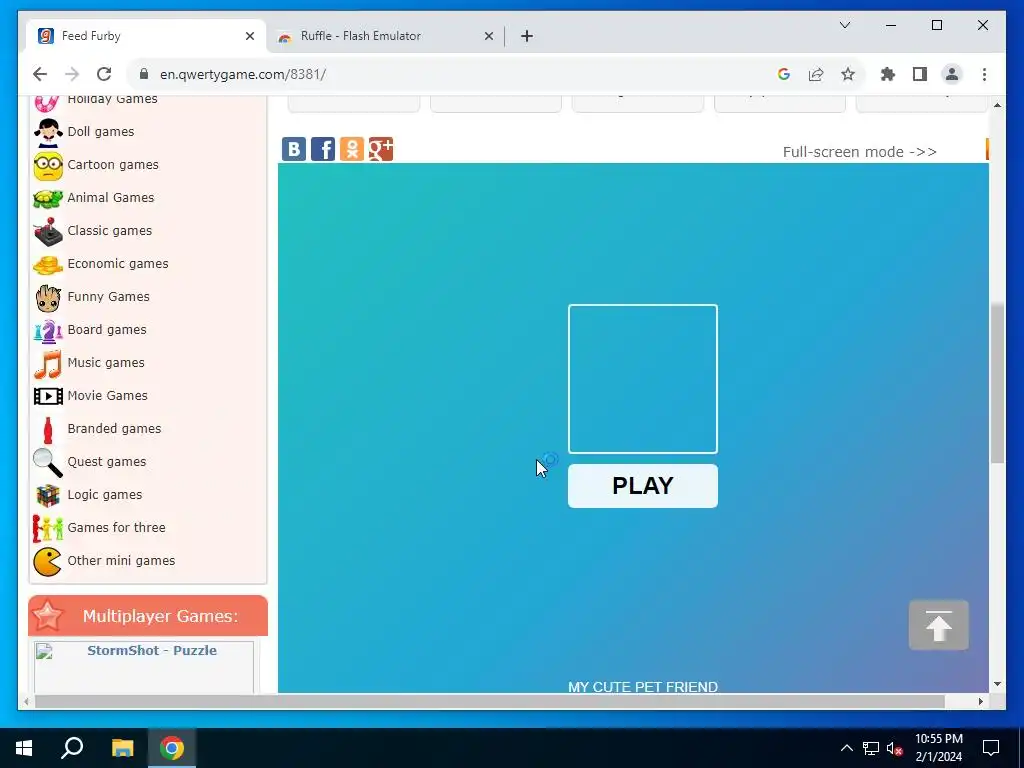Screen dimensions: 1024x768
Task: Click the Animal Games turtle icon
Action: 48,198
